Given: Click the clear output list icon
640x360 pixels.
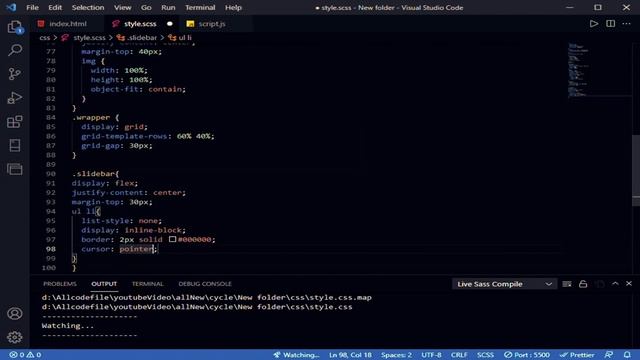Looking at the screenshot, I should pos(567,284).
